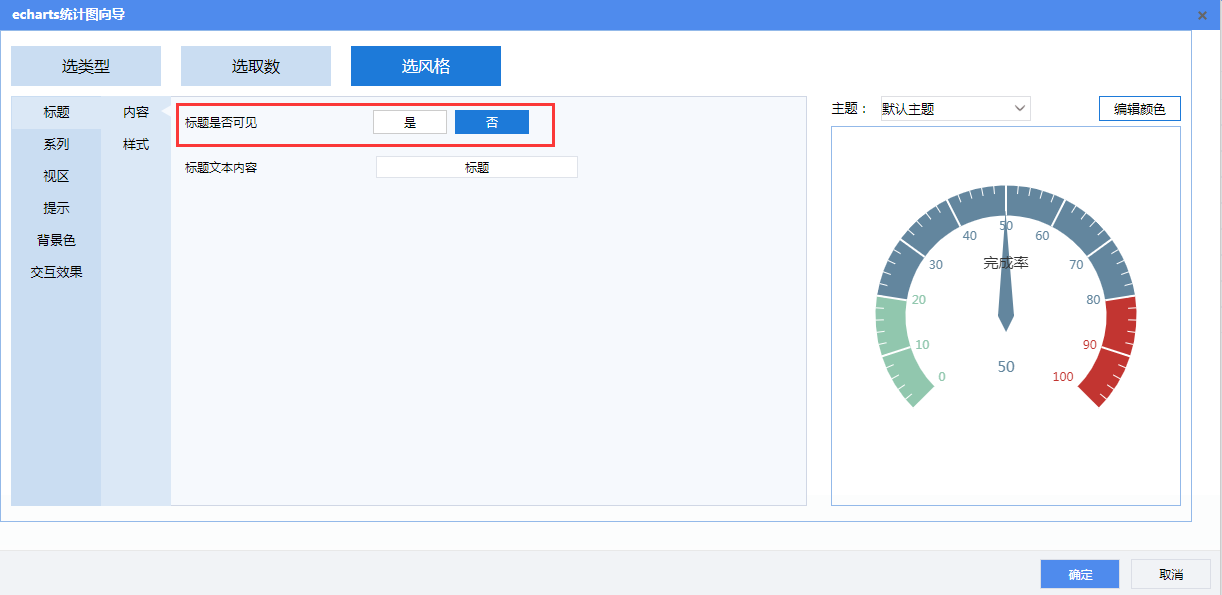
Task: Open the 提示 settings category
Action: tap(56, 208)
